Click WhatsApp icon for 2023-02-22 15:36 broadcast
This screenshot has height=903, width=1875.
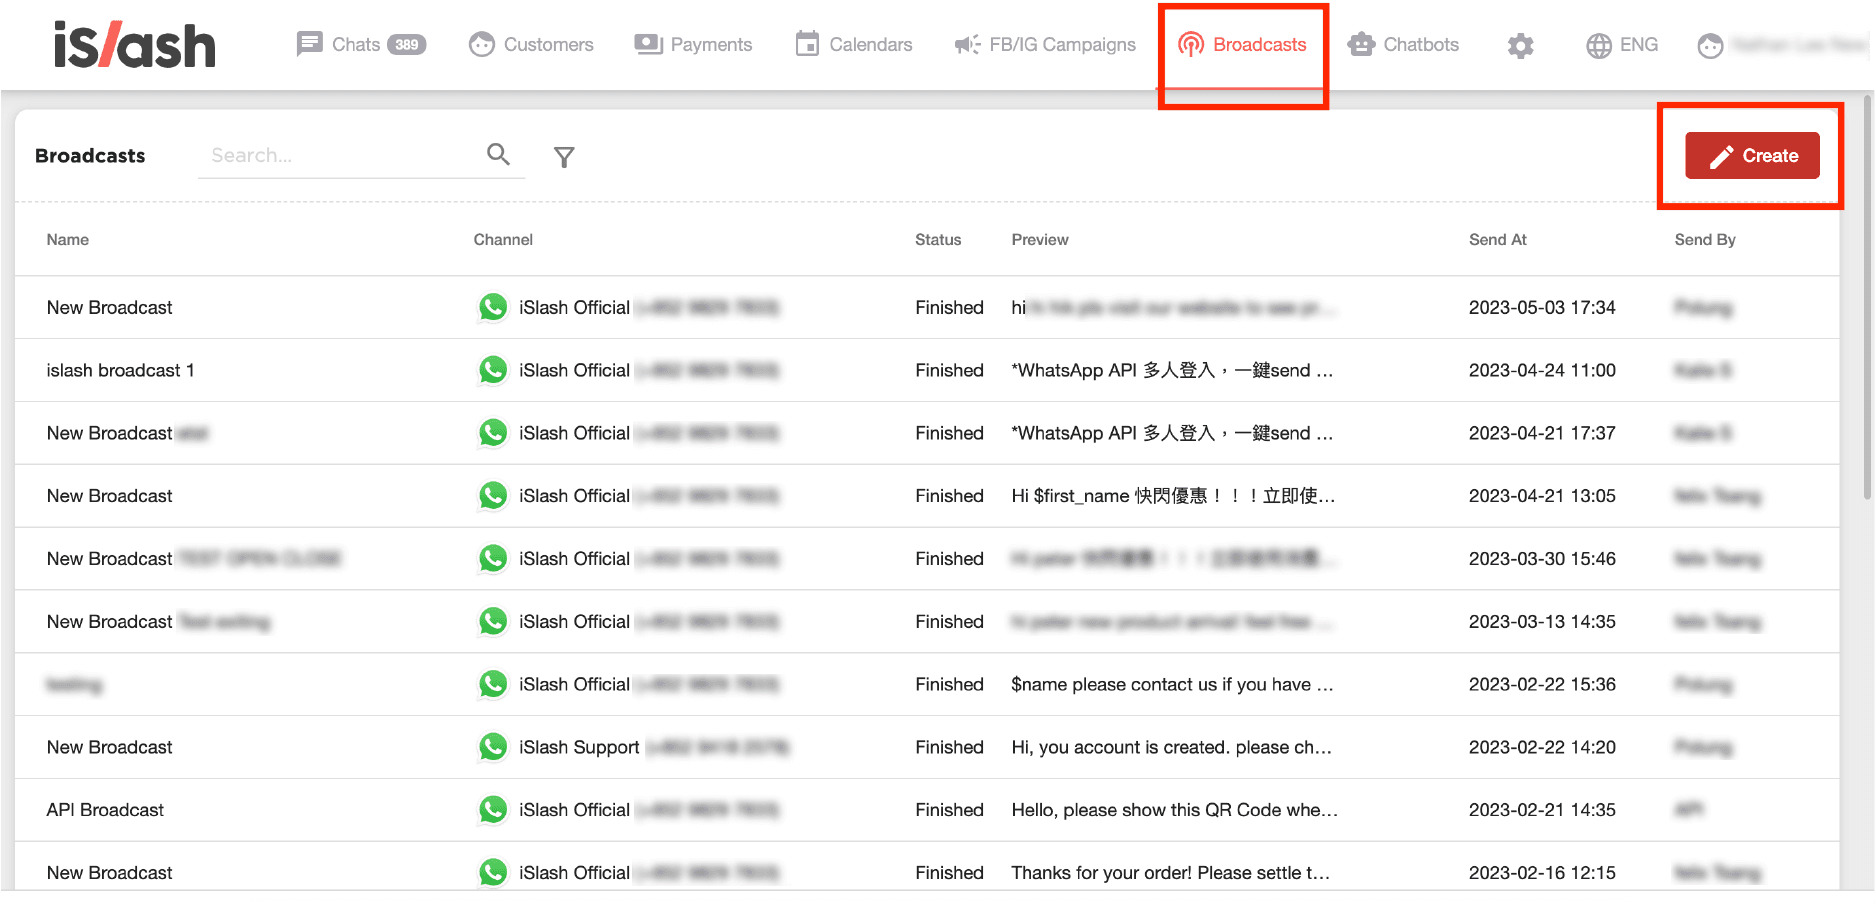(492, 684)
